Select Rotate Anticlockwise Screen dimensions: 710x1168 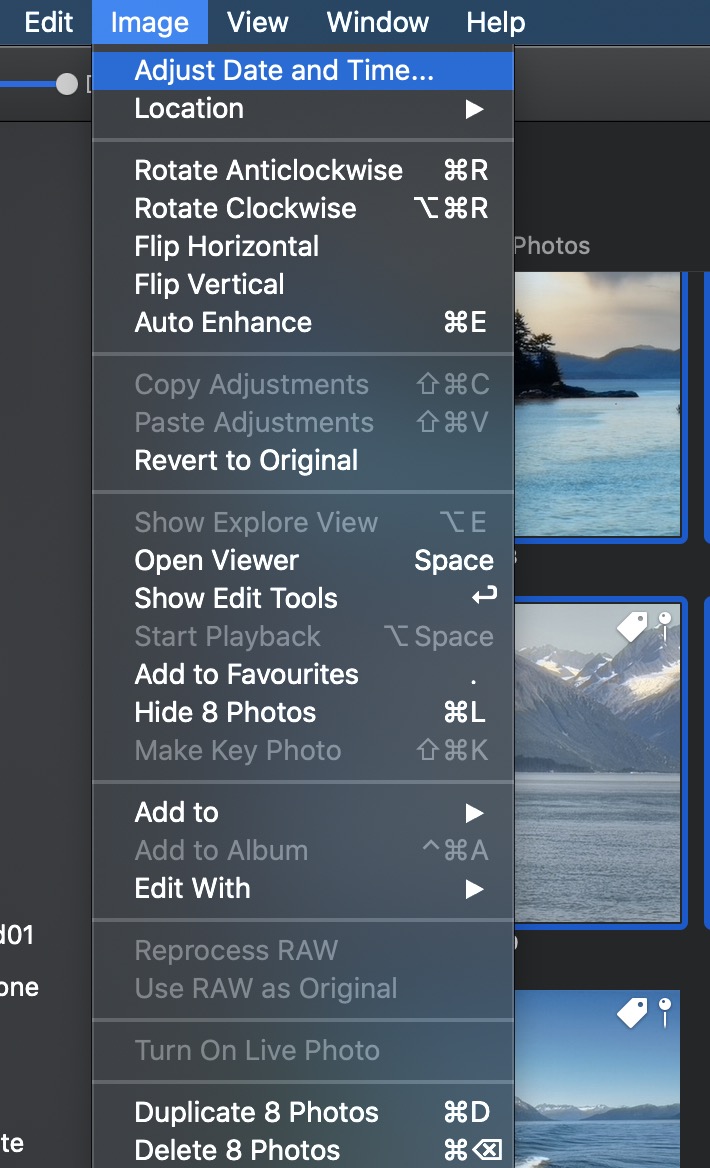tap(268, 170)
